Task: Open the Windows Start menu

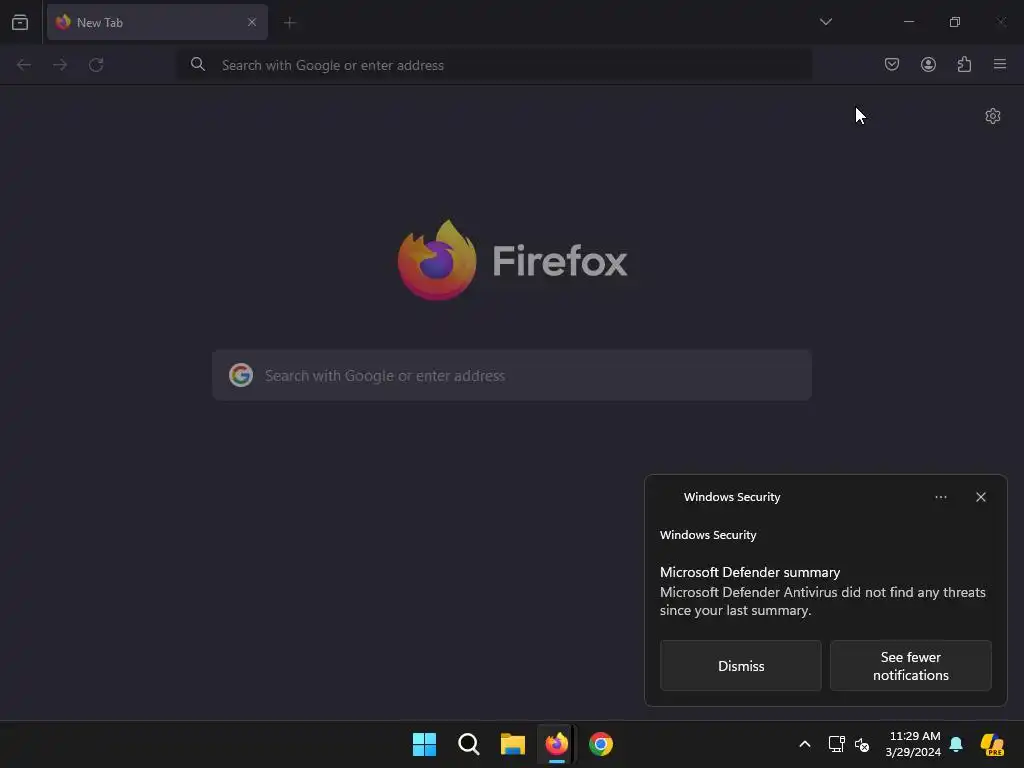Action: pyautogui.click(x=424, y=744)
